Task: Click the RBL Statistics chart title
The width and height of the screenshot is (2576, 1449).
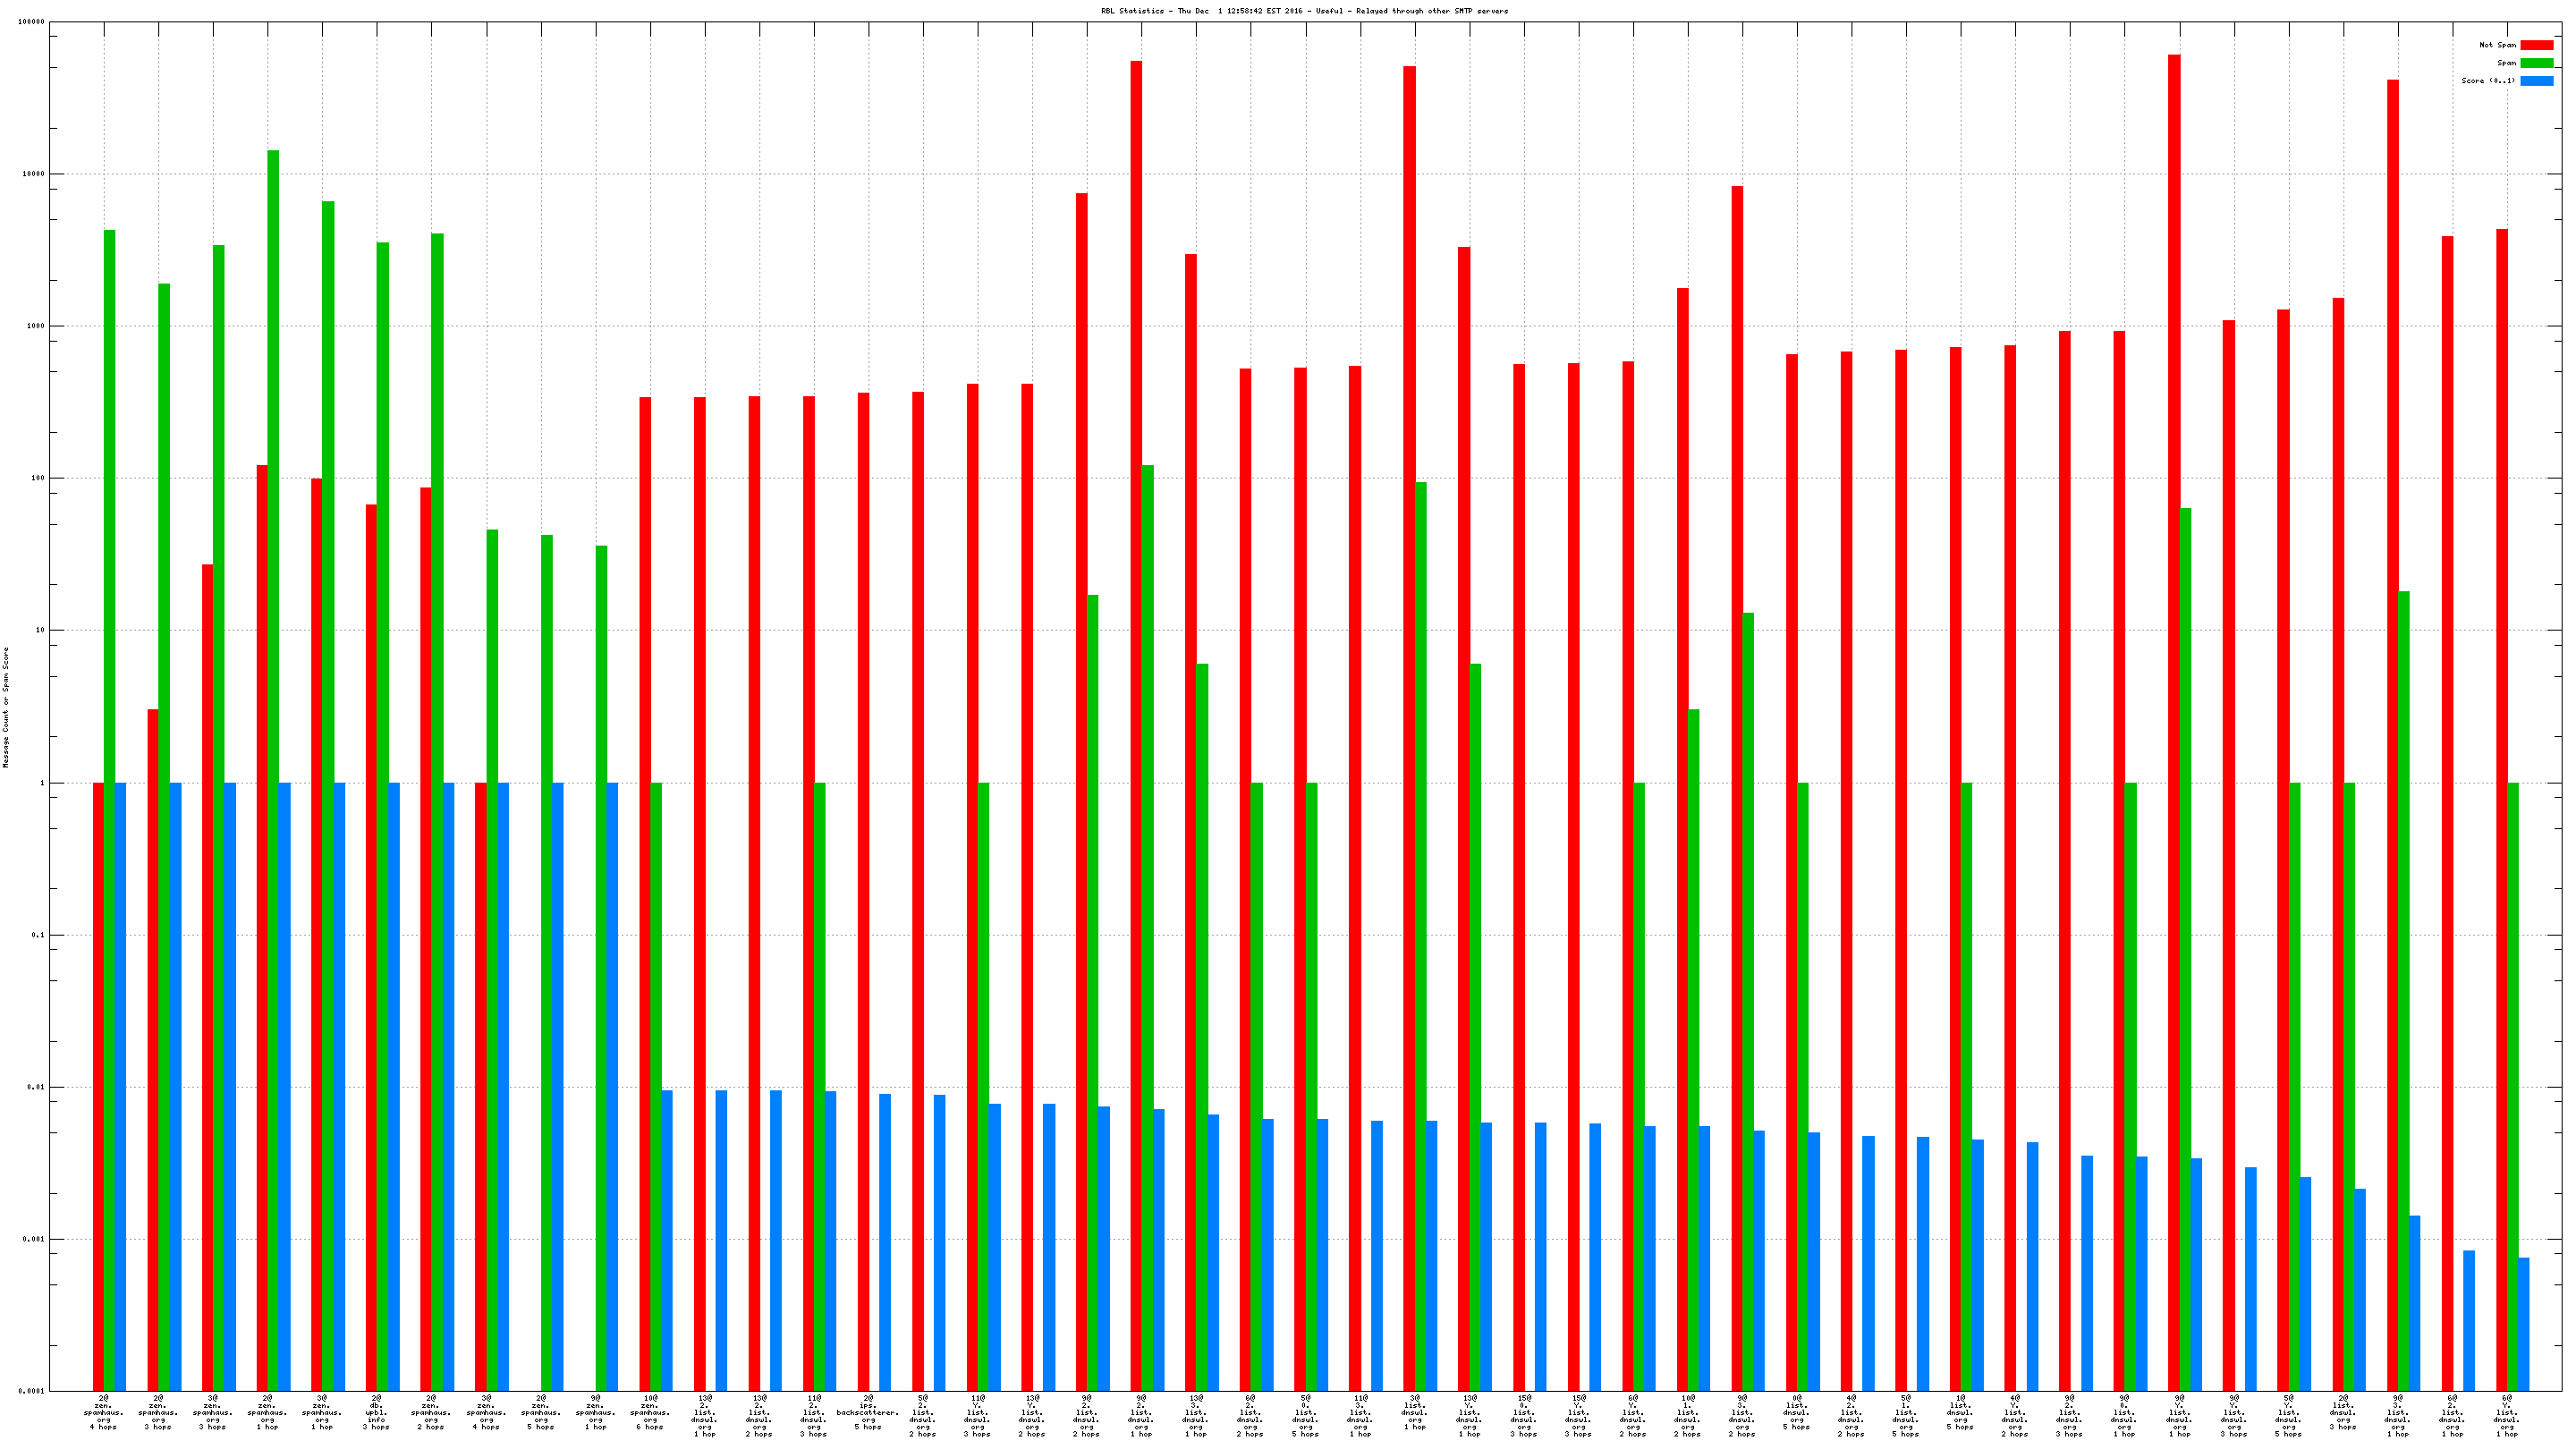Action: click(x=1304, y=11)
